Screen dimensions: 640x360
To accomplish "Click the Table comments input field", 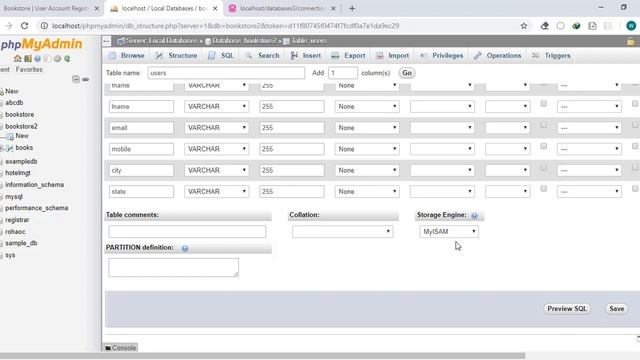I will pyautogui.click(x=187, y=231).
